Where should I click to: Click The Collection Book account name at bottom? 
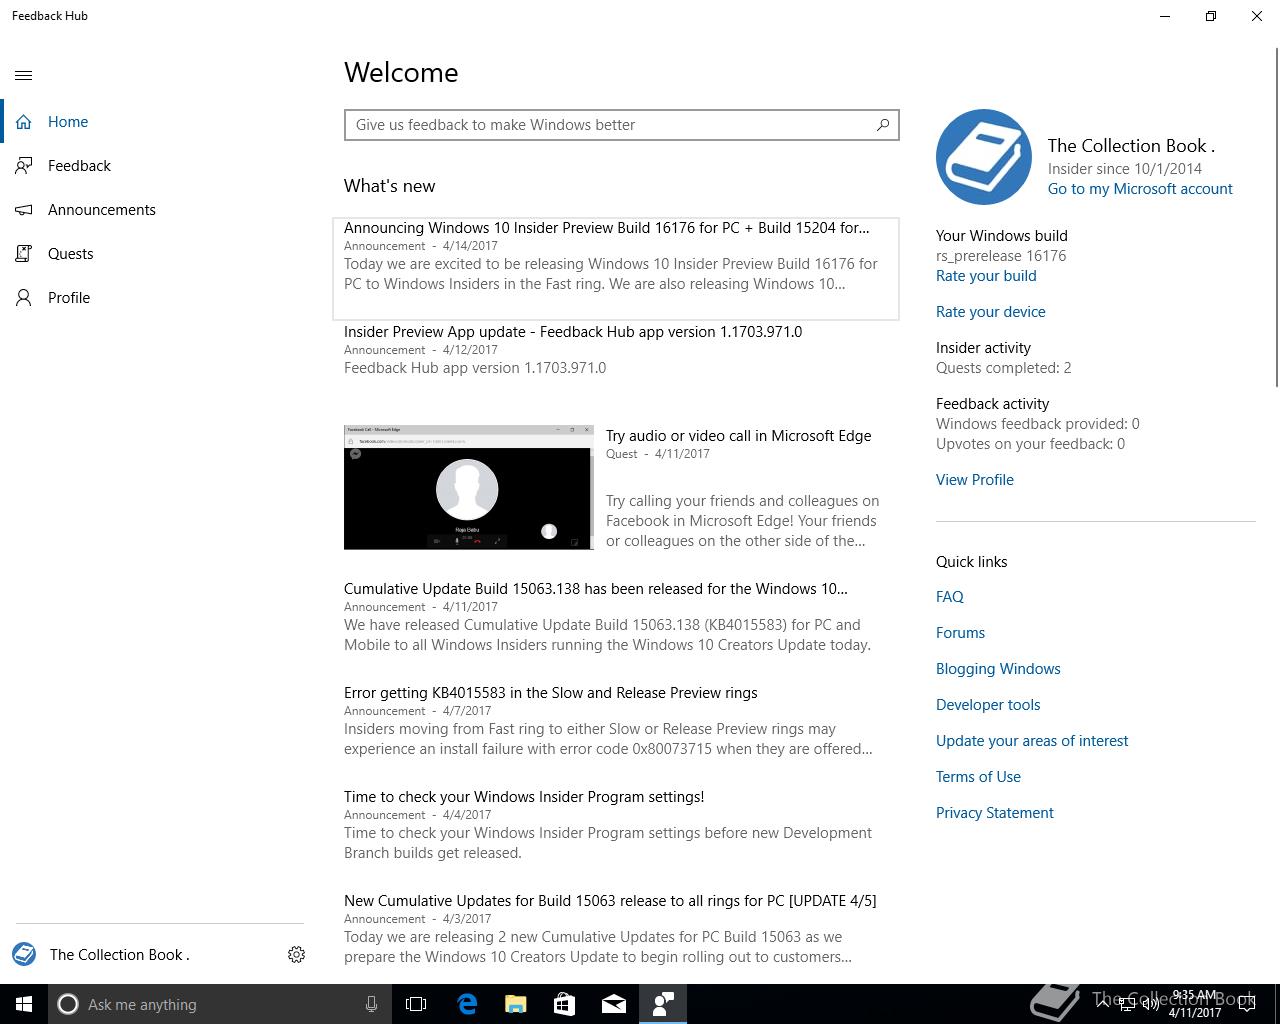(120, 955)
